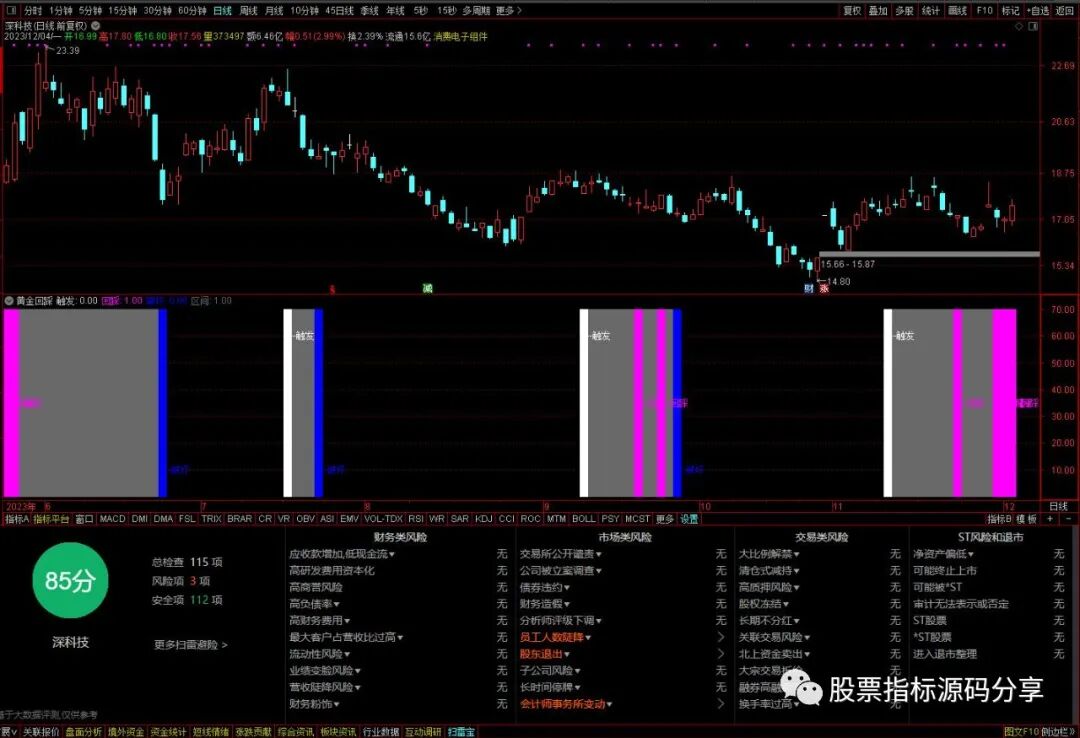Click the 触发 marker in September signal band
The width and height of the screenshot is (1080, 738).
coord(601,336)
